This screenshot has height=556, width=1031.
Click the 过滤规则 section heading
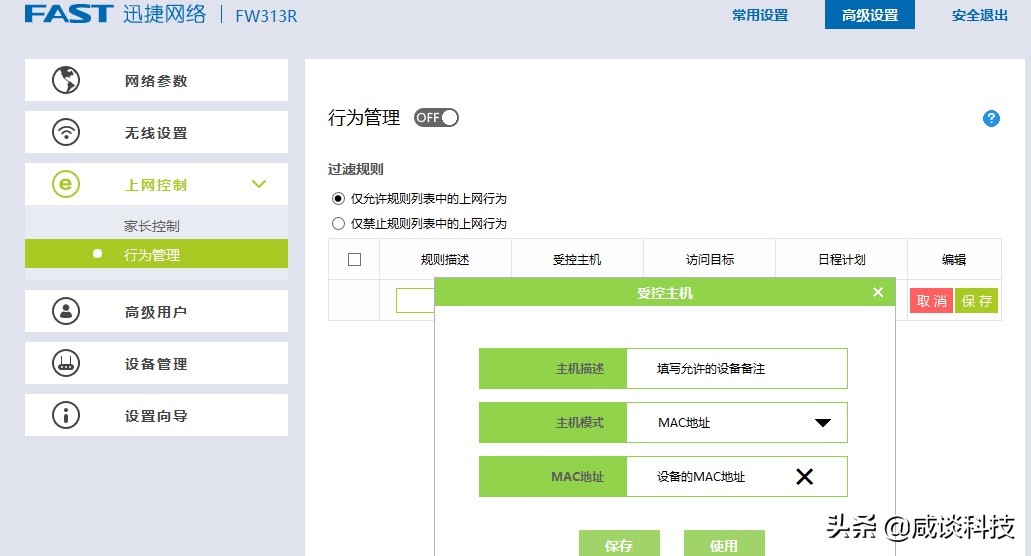356,169
